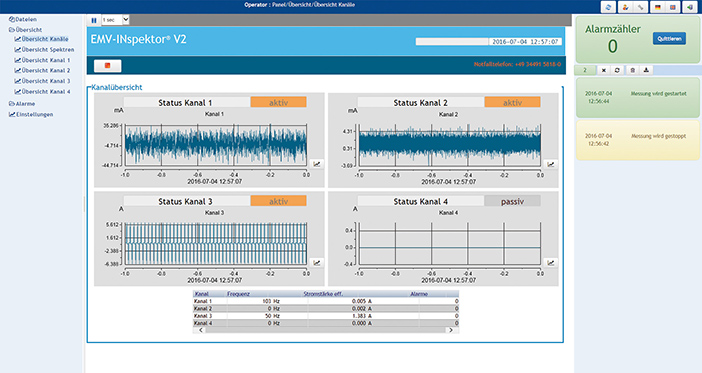Image resolution: width=702 pixels, height=373 pixels.
Task: Click the table scrollbar left arrow
Action: point(201,330)
